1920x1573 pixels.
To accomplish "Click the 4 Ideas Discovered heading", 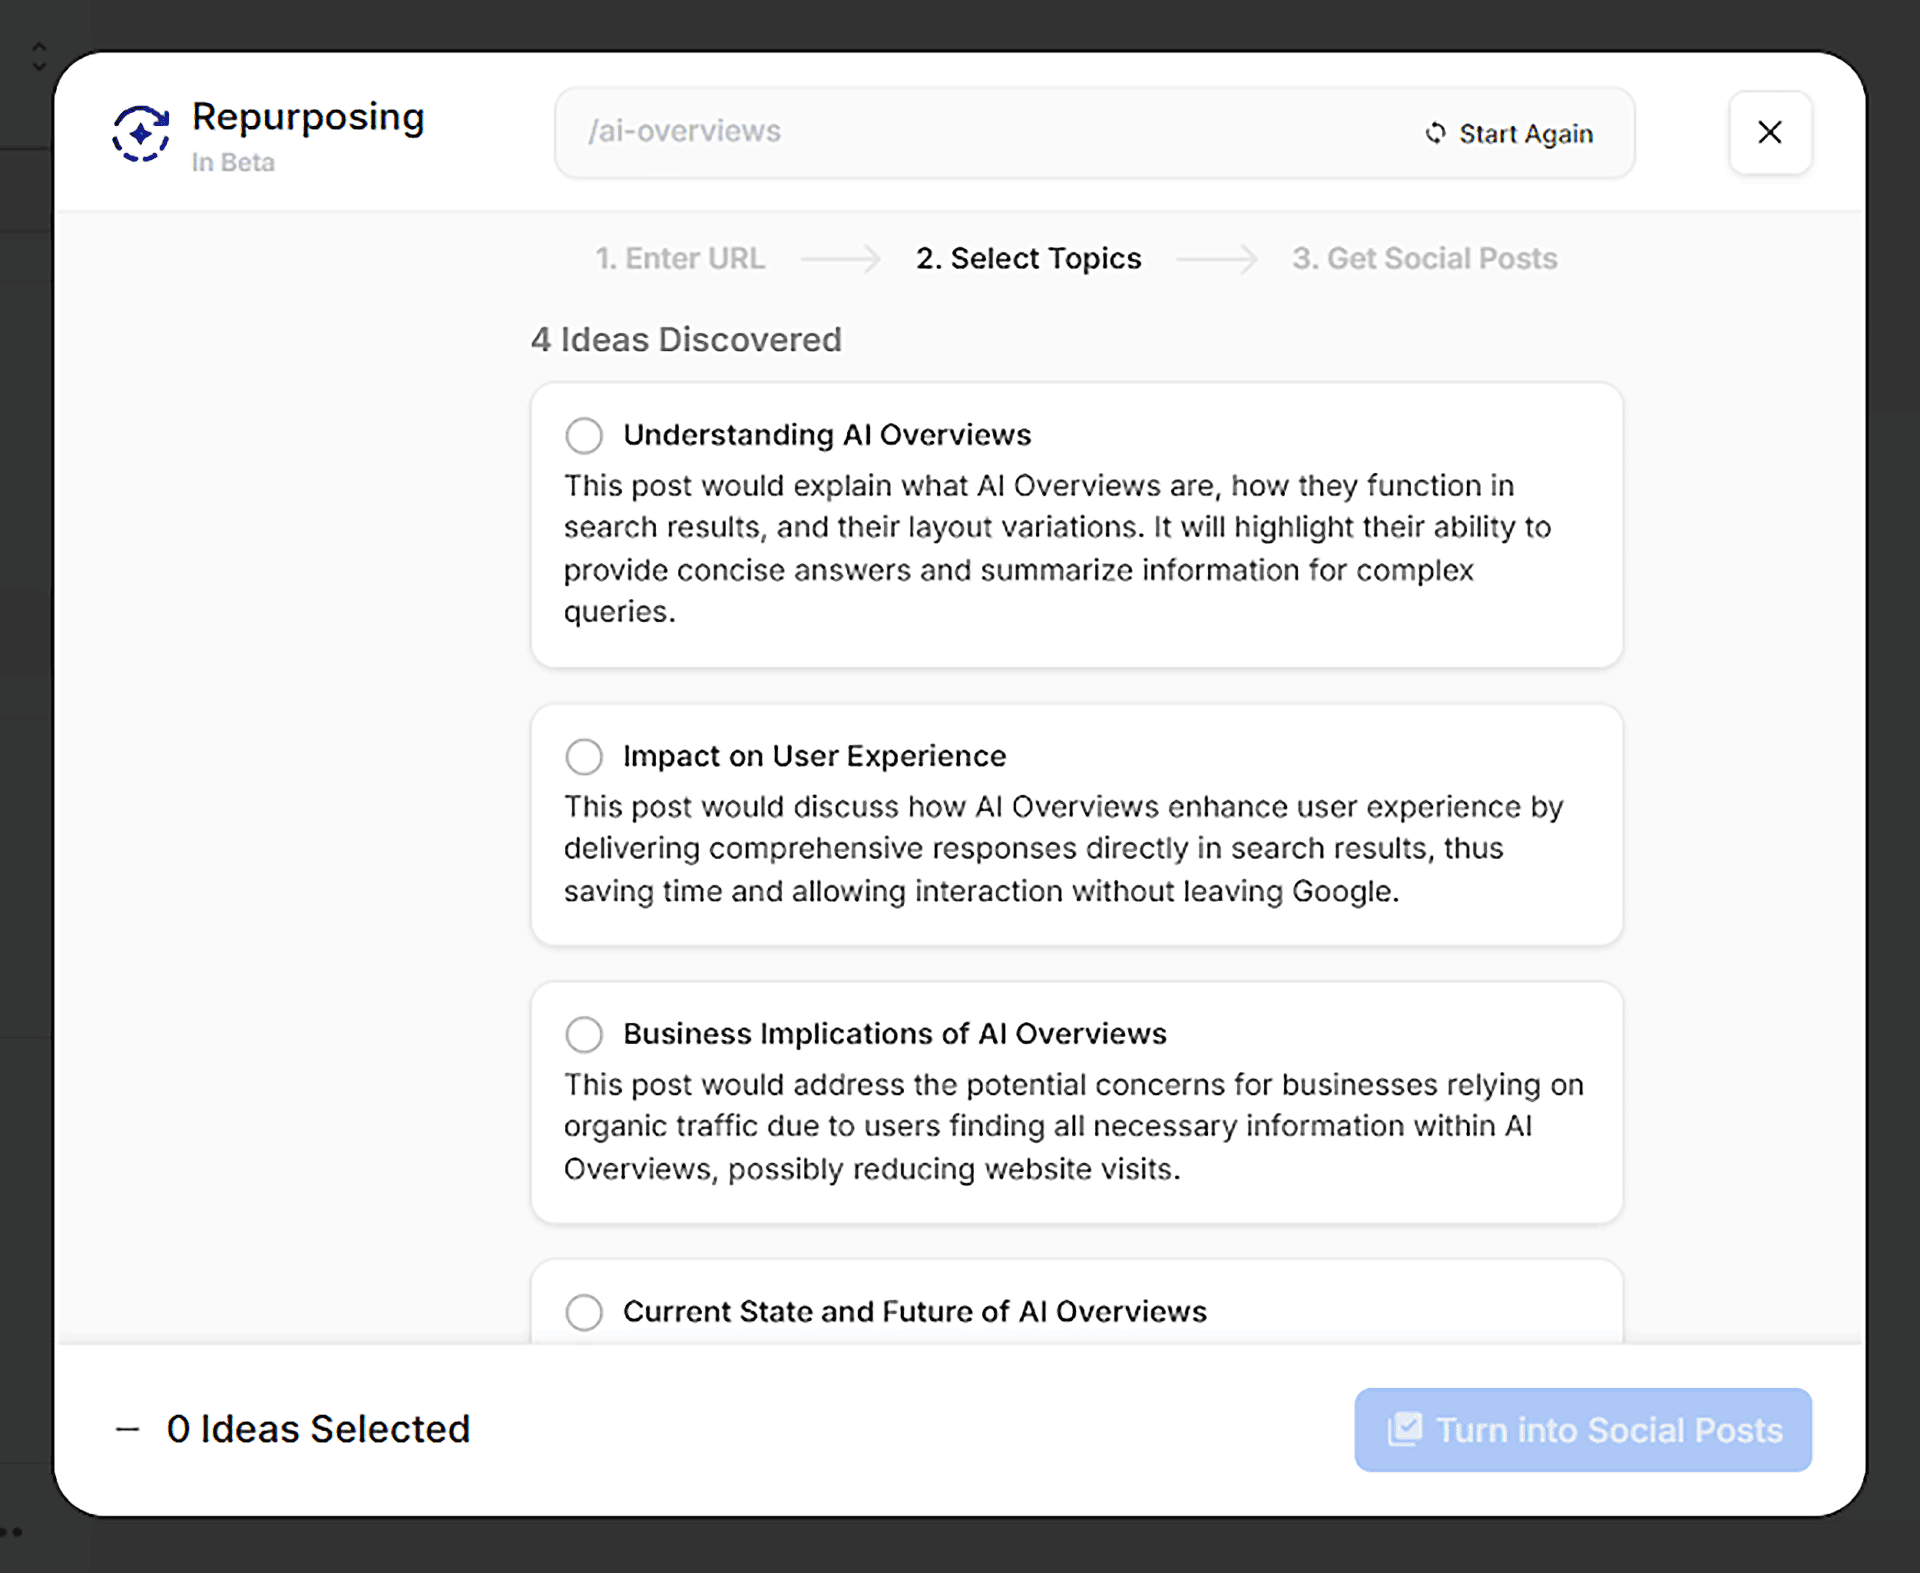I will coord(686,340).
